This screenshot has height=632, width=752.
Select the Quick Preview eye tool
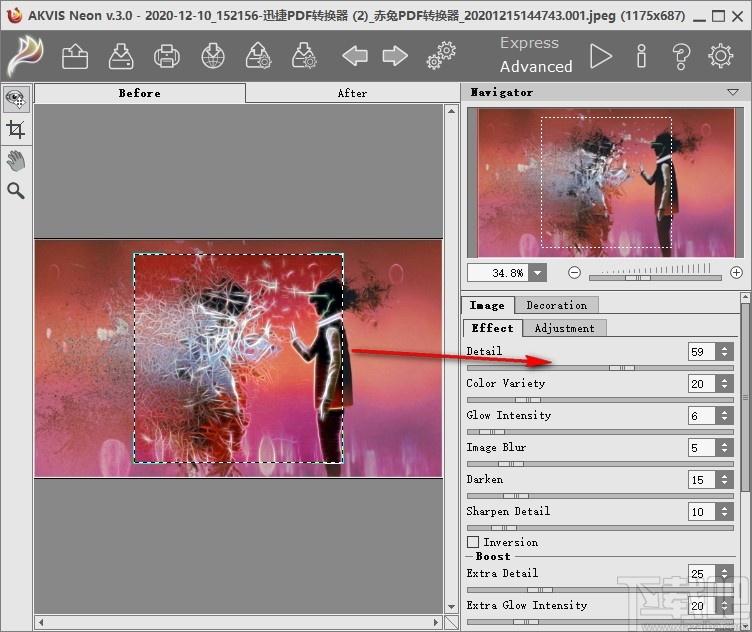point(16,99)
